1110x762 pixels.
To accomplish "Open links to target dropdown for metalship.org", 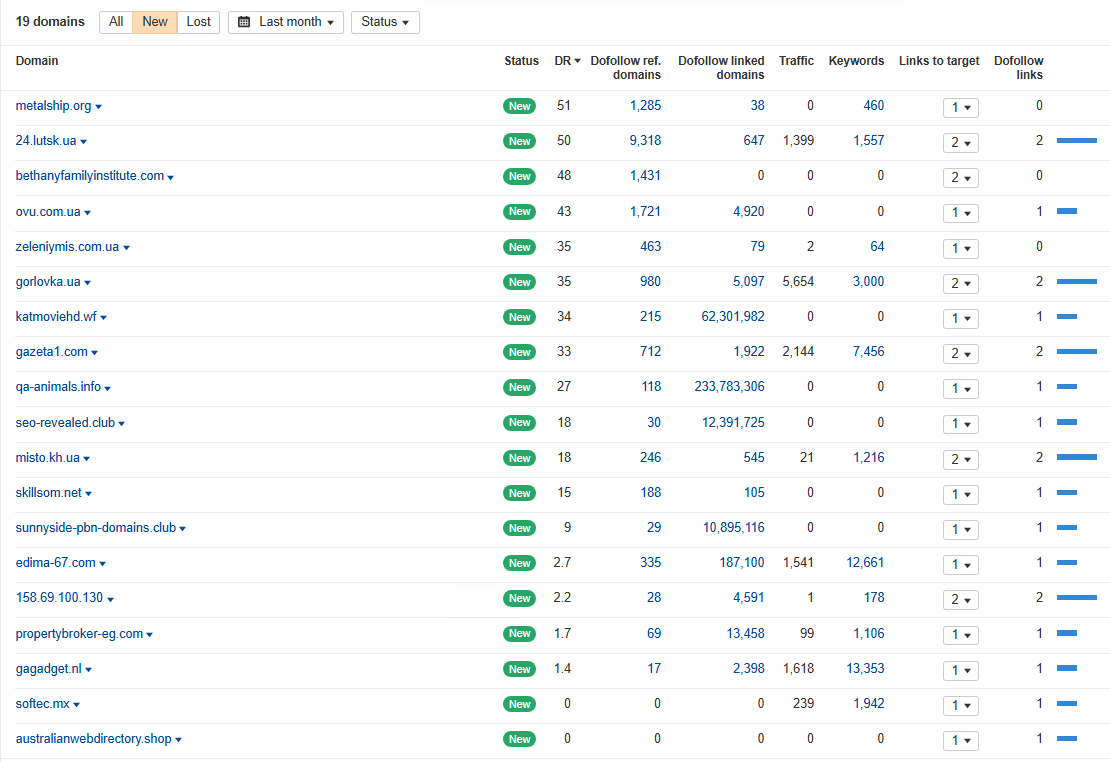I will [961, 108].
